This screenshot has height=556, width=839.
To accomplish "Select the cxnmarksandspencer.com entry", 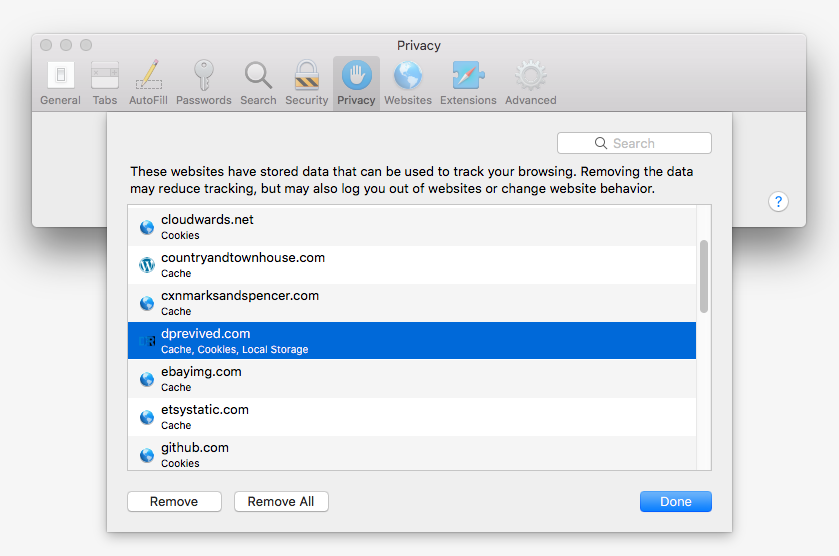I will 412,303.
